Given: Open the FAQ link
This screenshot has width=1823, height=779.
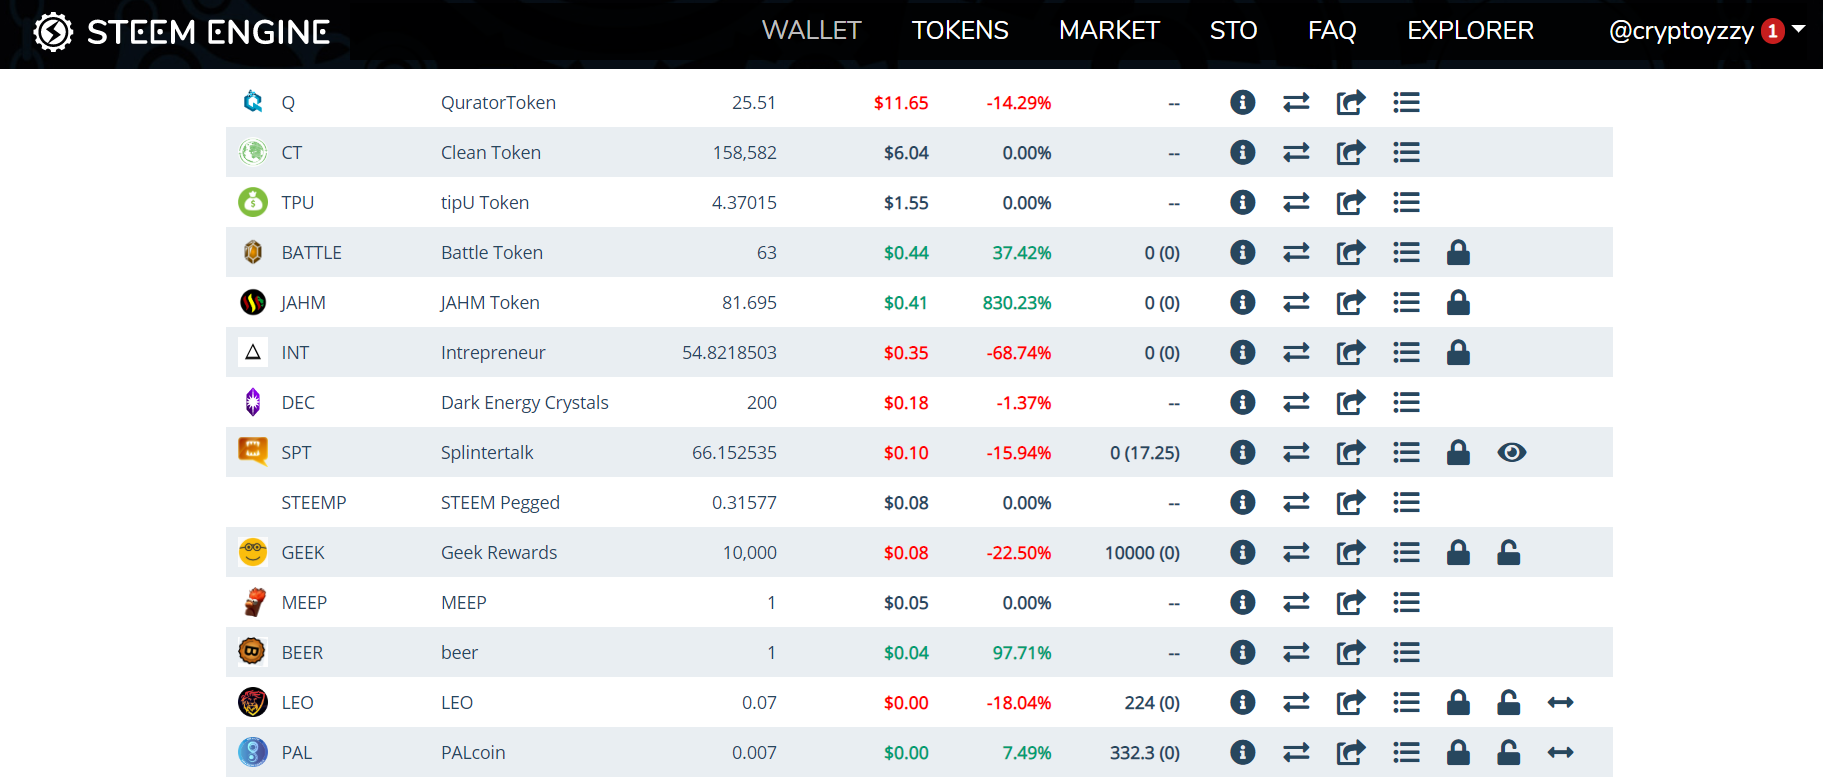Looking at the screenshot, I should (1332, 30).
